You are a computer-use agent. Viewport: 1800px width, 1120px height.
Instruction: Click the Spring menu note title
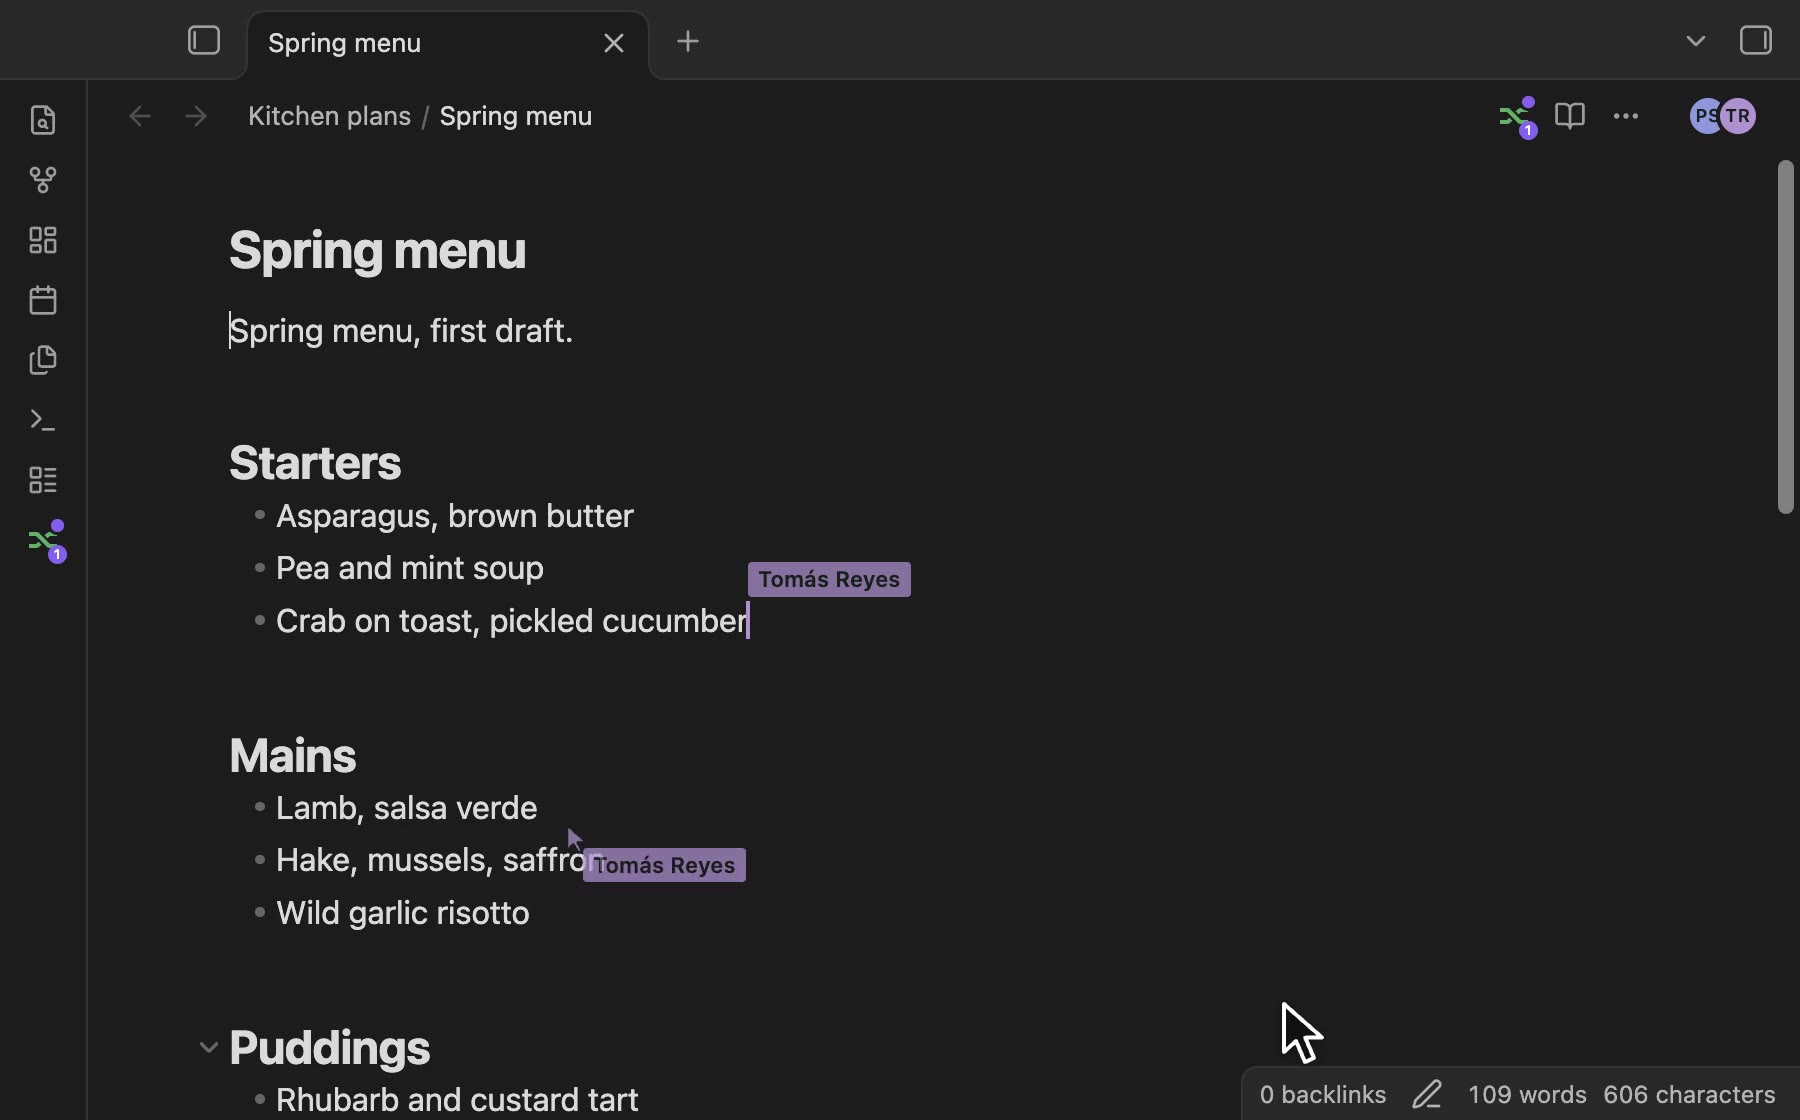click(377, 250)
